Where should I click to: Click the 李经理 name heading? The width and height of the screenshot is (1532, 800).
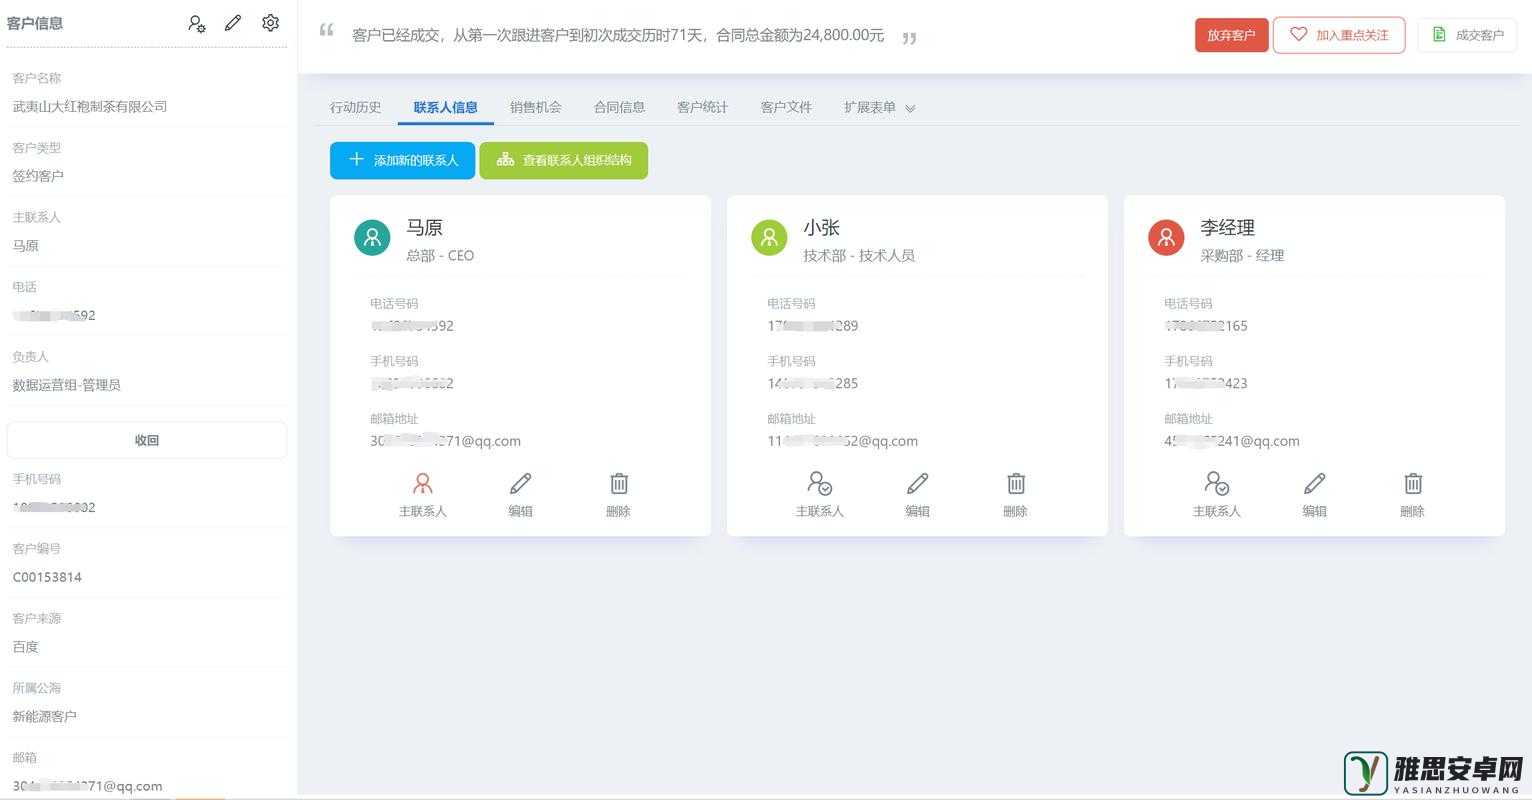pyautogui.click(x=1227, y=228)
